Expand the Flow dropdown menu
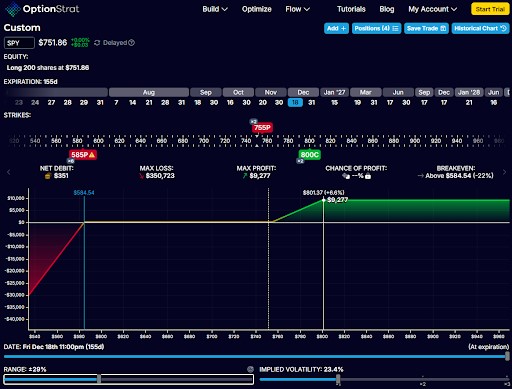Image resolution: width=512 pixels, height=389 pixels. point(297,9)
